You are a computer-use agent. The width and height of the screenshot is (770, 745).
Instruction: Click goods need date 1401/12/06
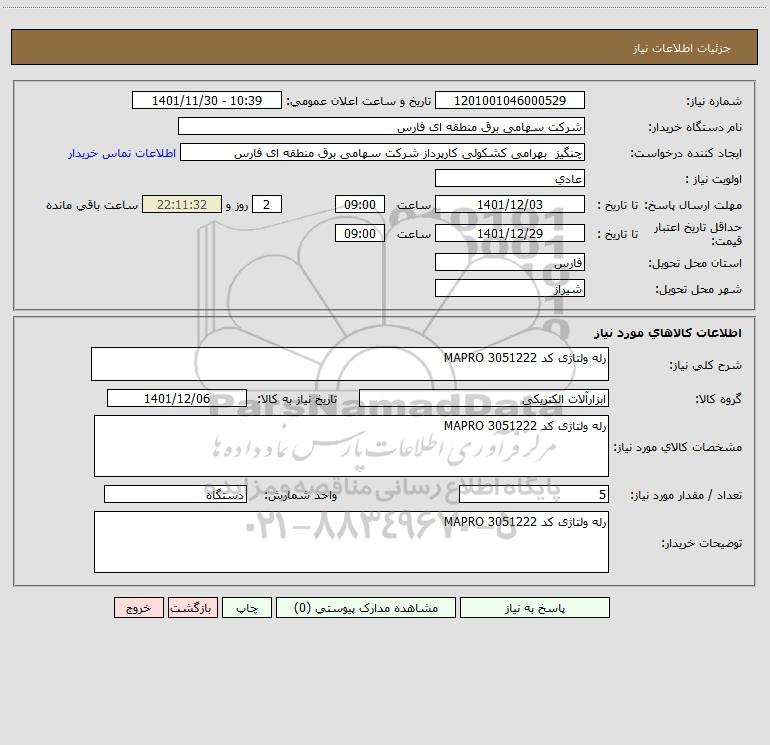pyautogui.click(x=177, y=398)
